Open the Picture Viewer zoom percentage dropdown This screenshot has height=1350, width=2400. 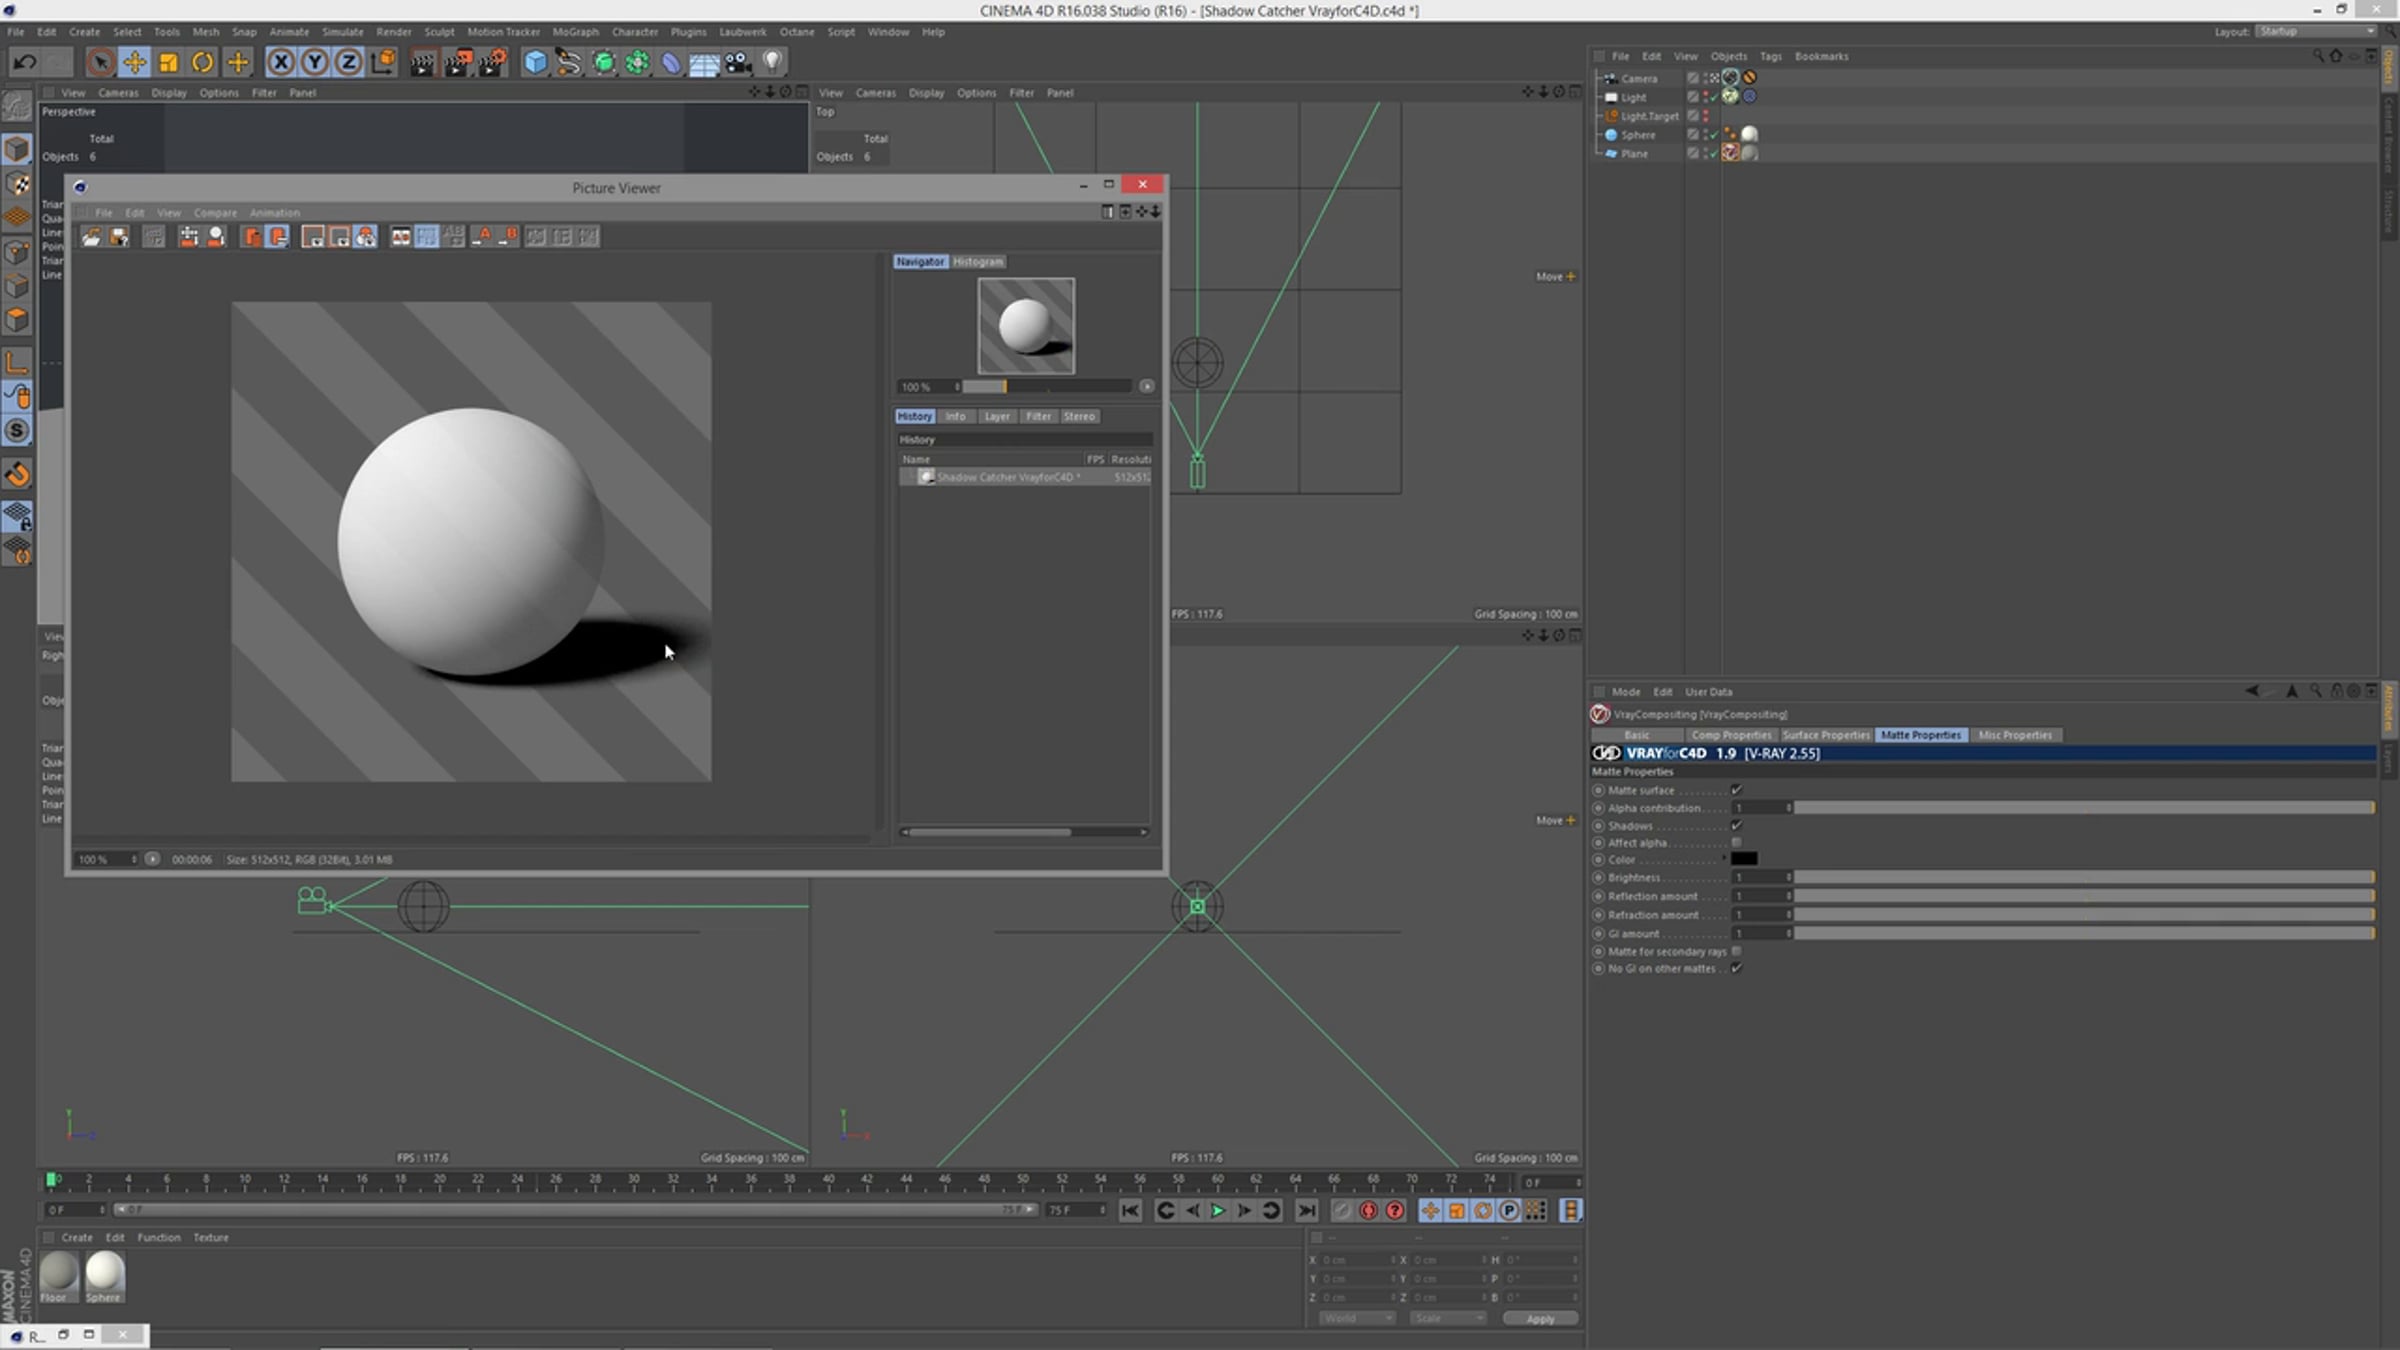107,859
